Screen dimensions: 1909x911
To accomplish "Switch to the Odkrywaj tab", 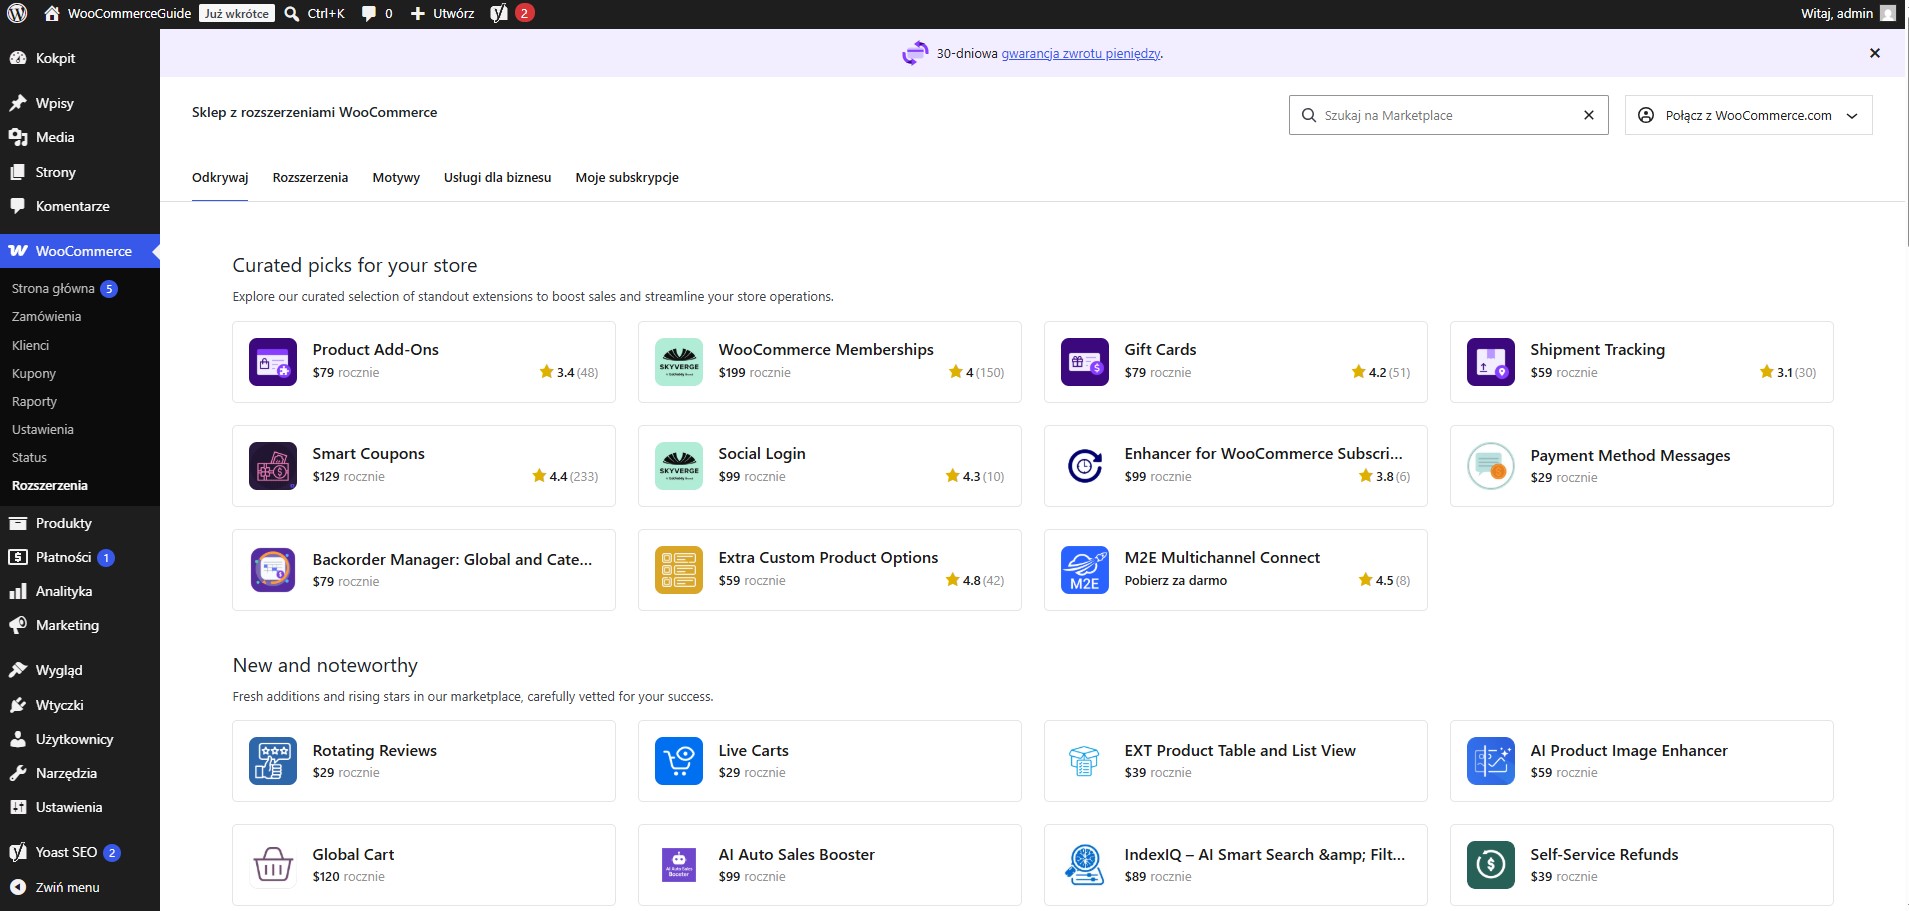I will 220,177.
